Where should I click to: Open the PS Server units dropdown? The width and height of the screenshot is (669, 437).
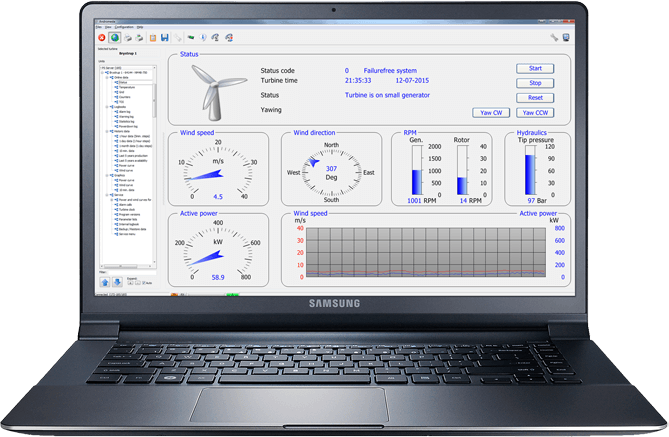tap(128, 68)
